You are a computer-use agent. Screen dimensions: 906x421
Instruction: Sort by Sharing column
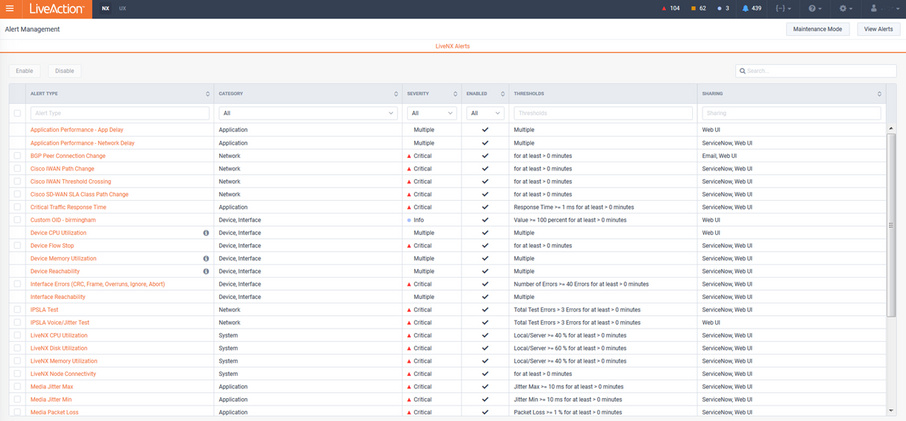click(879, 94)
